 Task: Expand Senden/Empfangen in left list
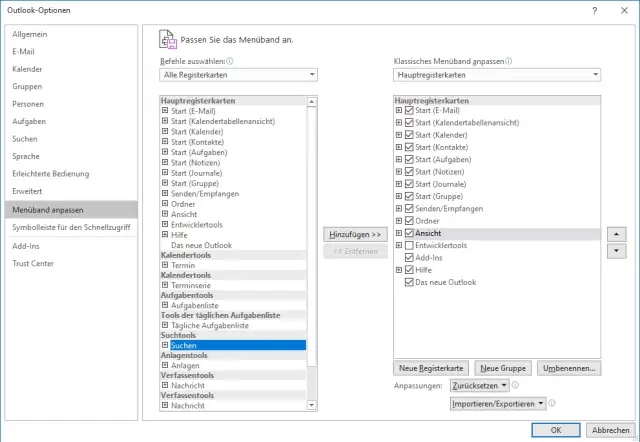point(165,193)
